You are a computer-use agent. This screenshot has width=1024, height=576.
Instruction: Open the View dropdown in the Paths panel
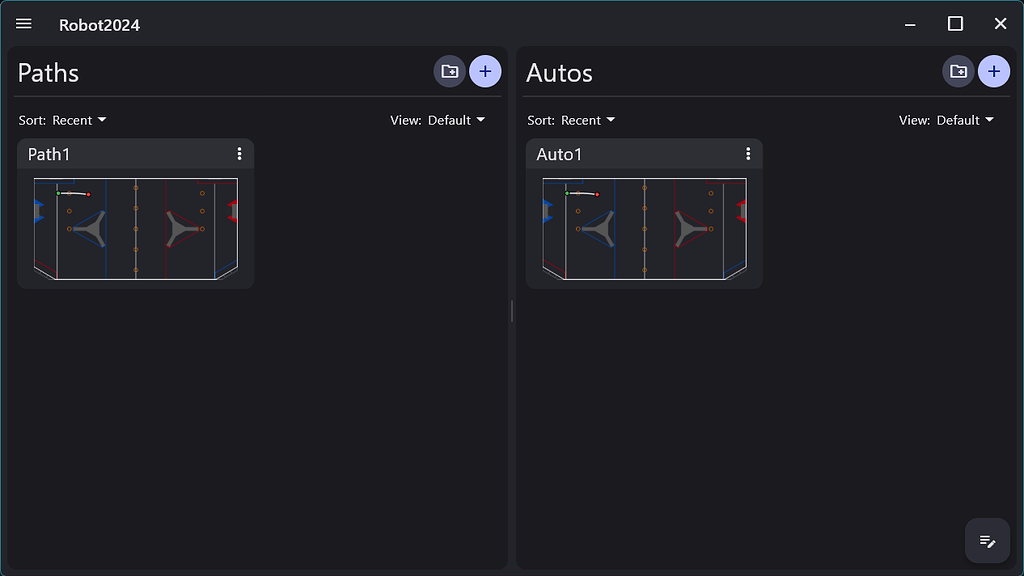439,120
